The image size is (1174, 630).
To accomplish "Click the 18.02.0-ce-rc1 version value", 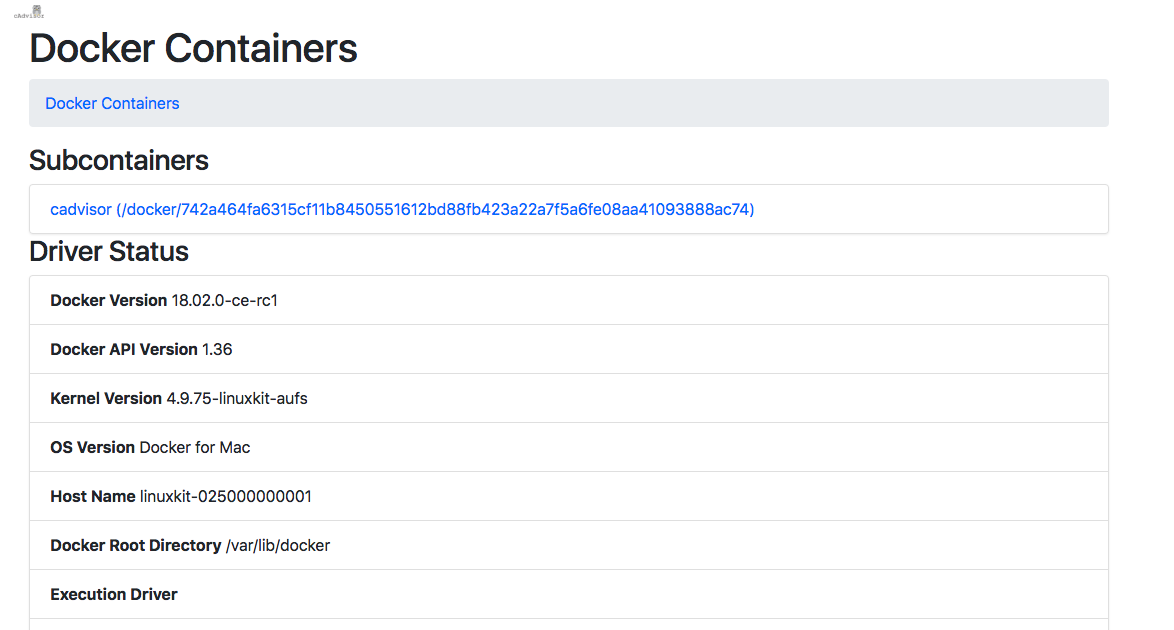I will click(x=224, y=300).
